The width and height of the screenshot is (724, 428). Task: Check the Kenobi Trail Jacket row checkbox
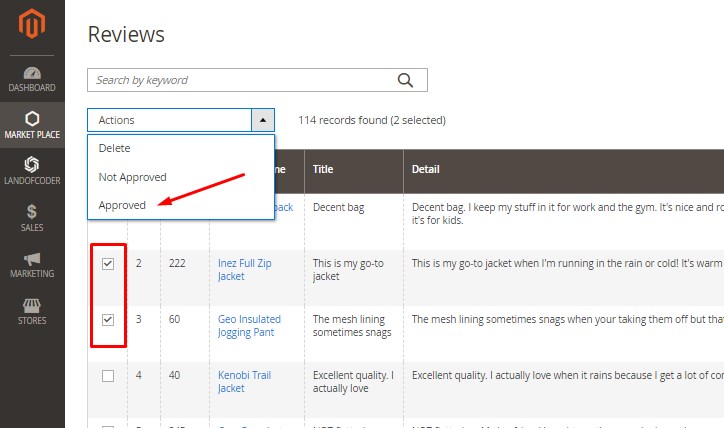tap(108, 376)
